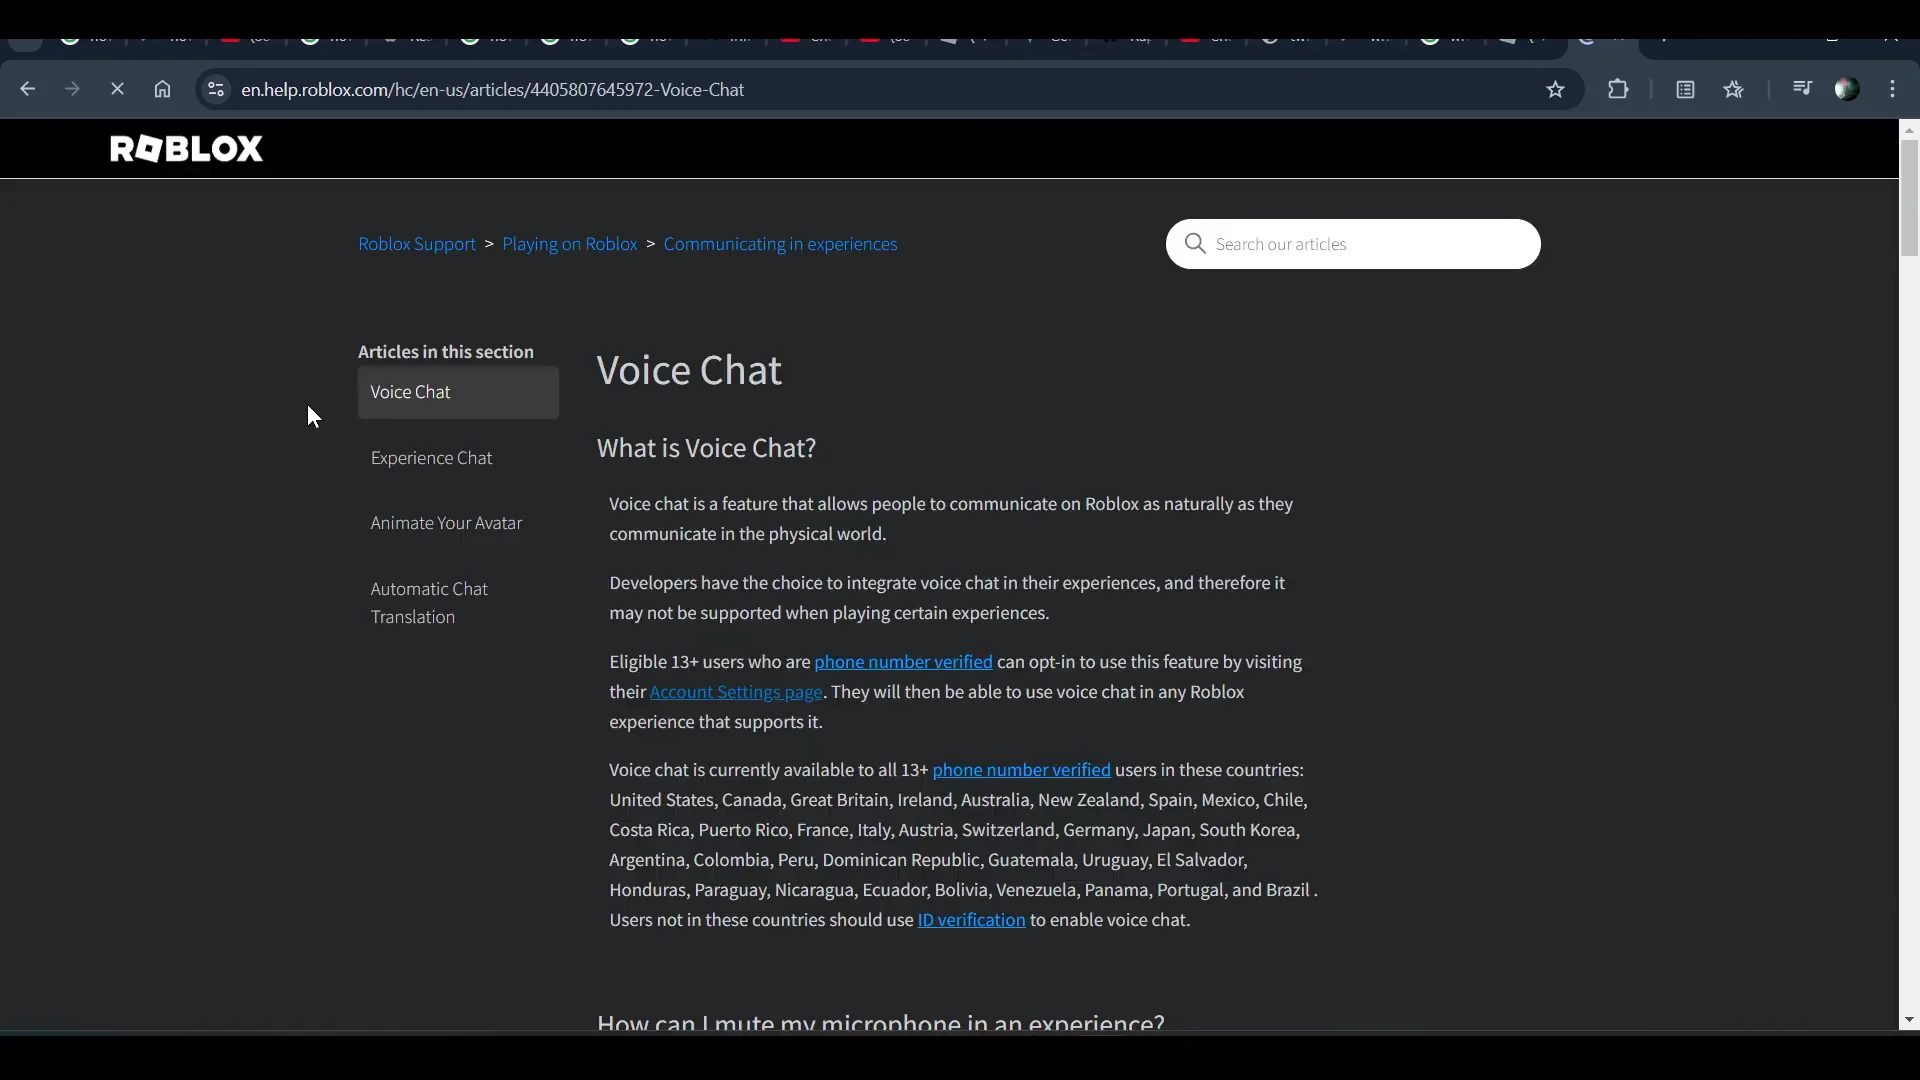
Task: Open Experience Chat article in sidebar
Action: pos(431,458)
